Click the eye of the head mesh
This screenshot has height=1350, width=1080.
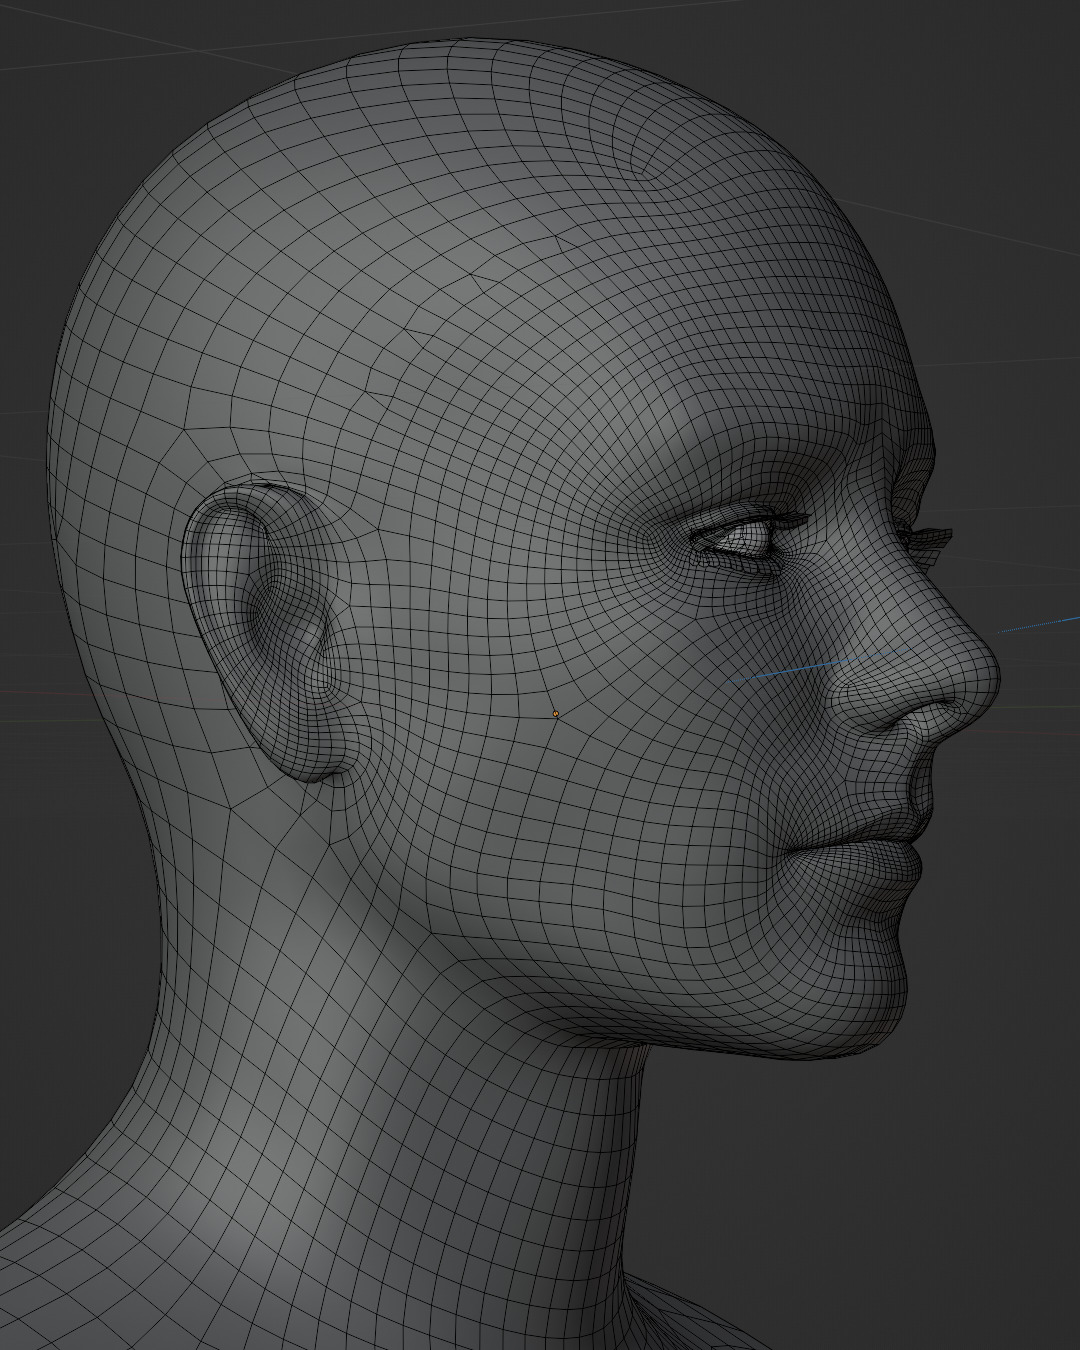(x=745, y=541)
